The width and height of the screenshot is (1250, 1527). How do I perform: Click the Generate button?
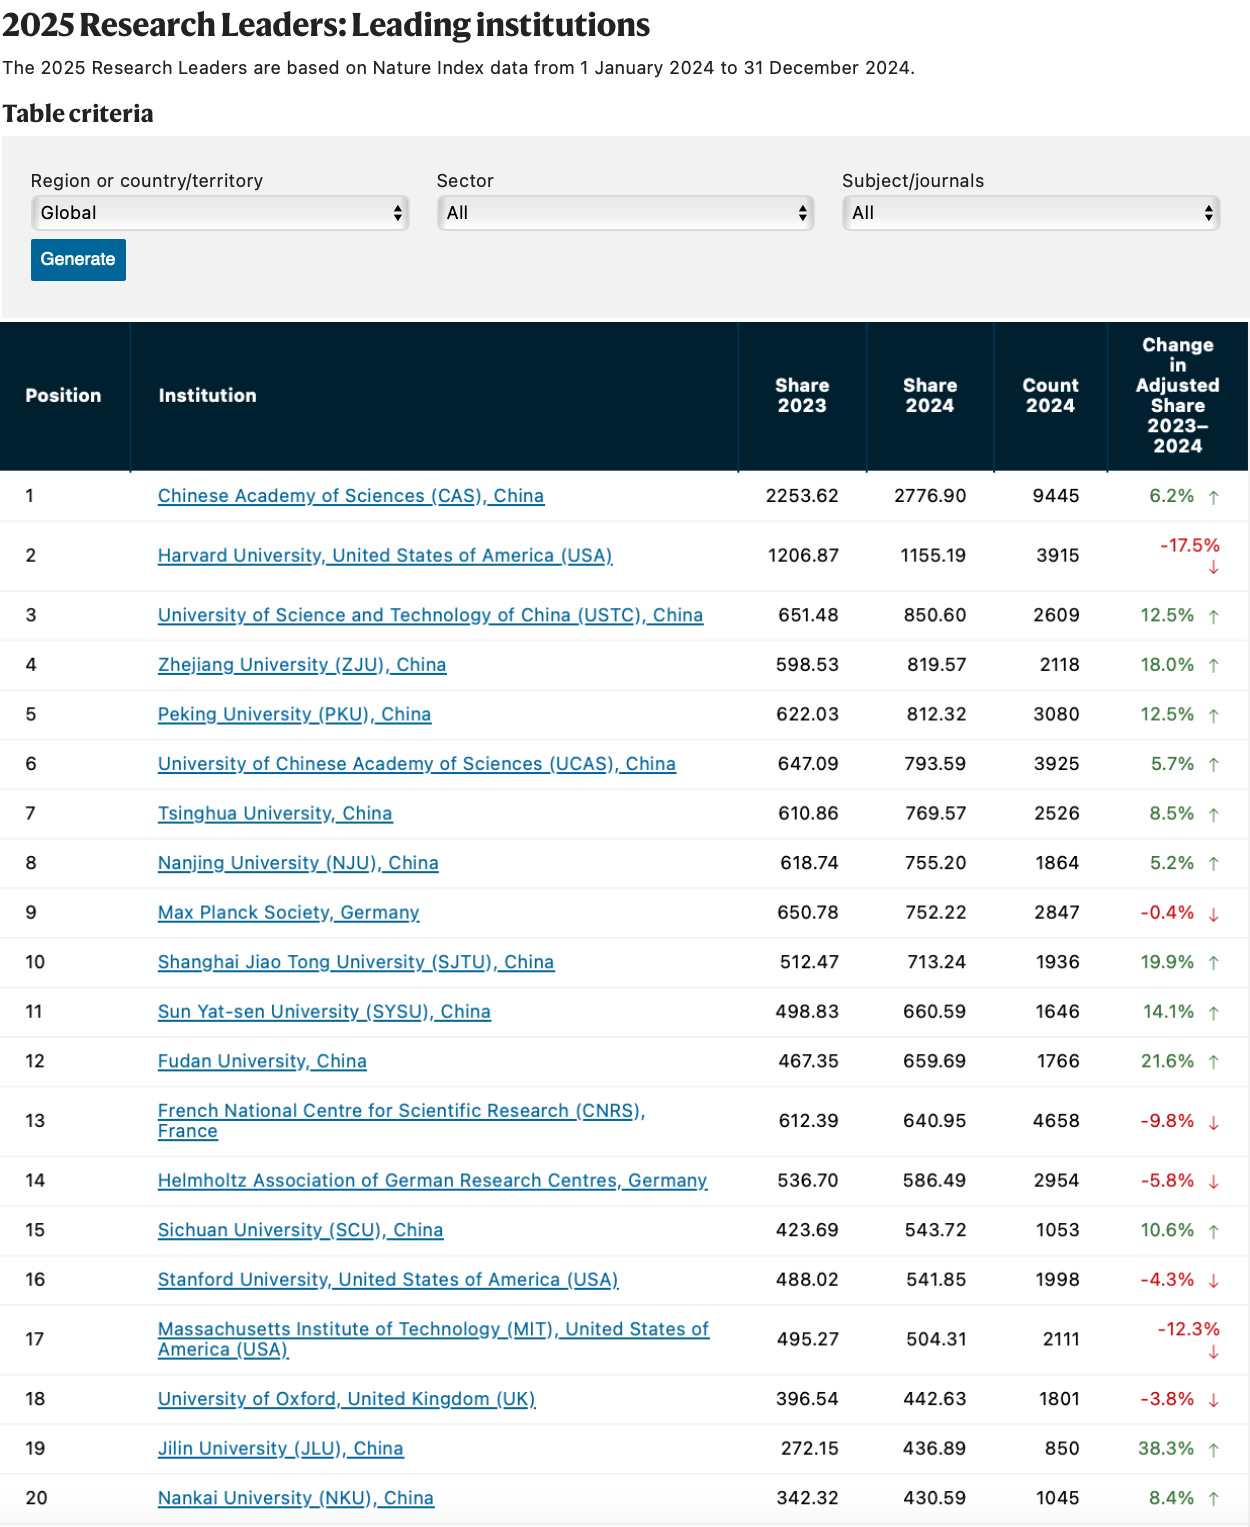pos(78,260)
